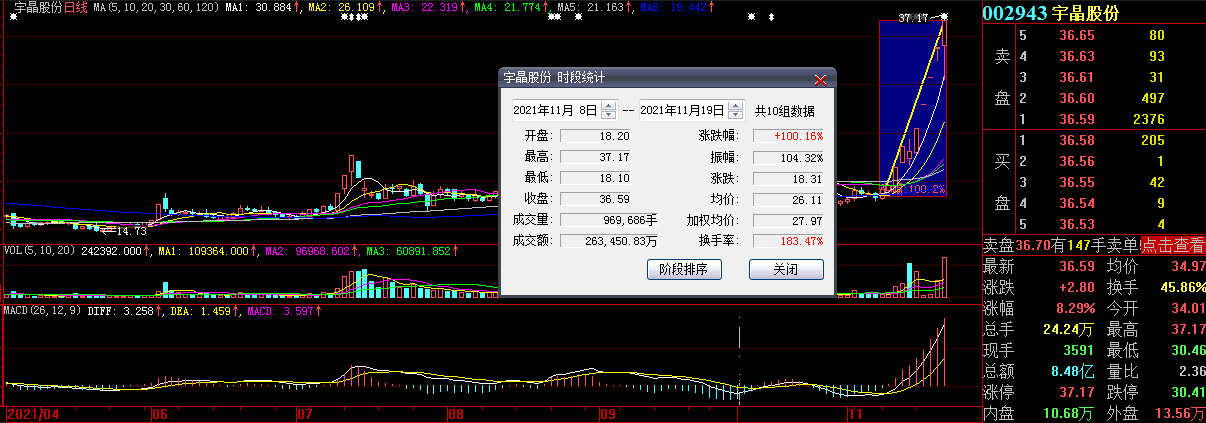Click the 日线 period label on chart

click(77, 7)
